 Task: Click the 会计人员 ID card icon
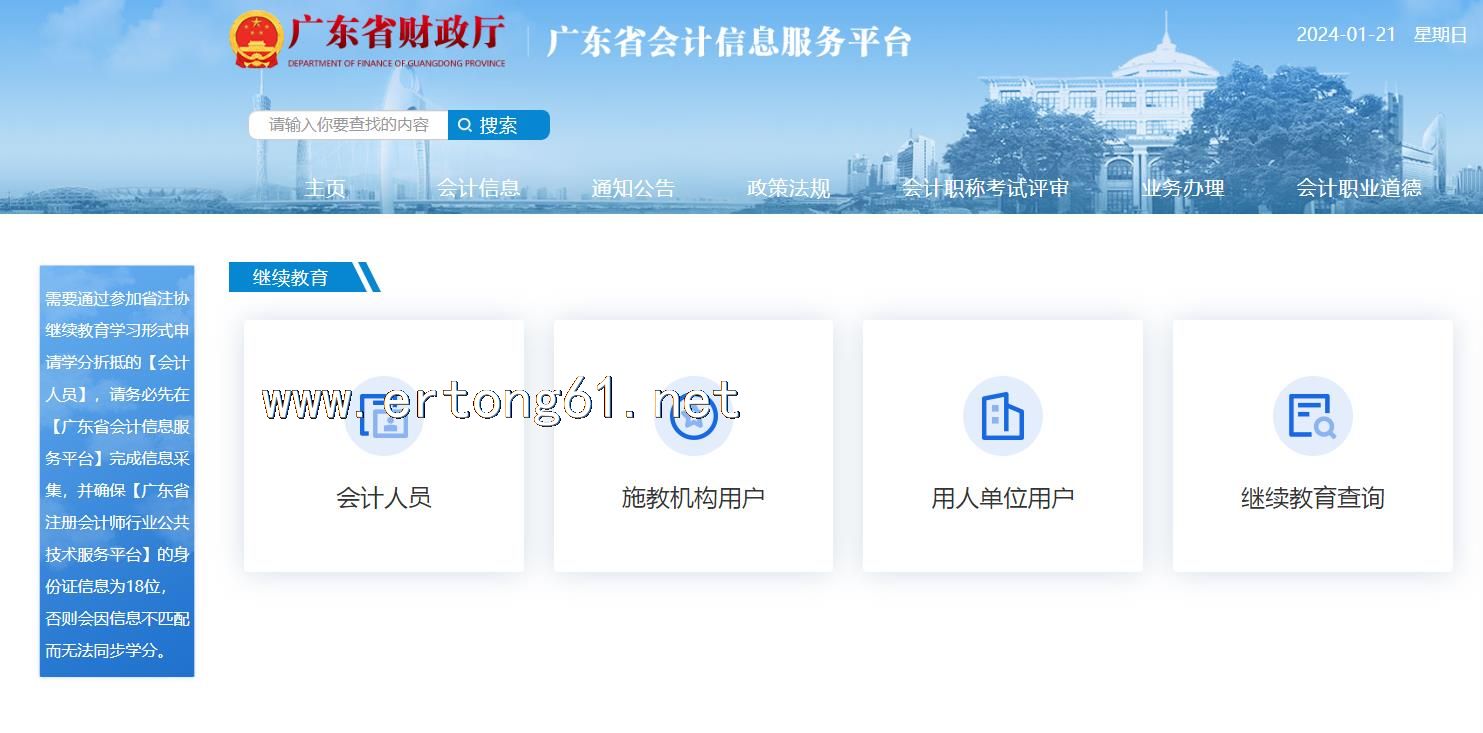(x=384, y=416)
